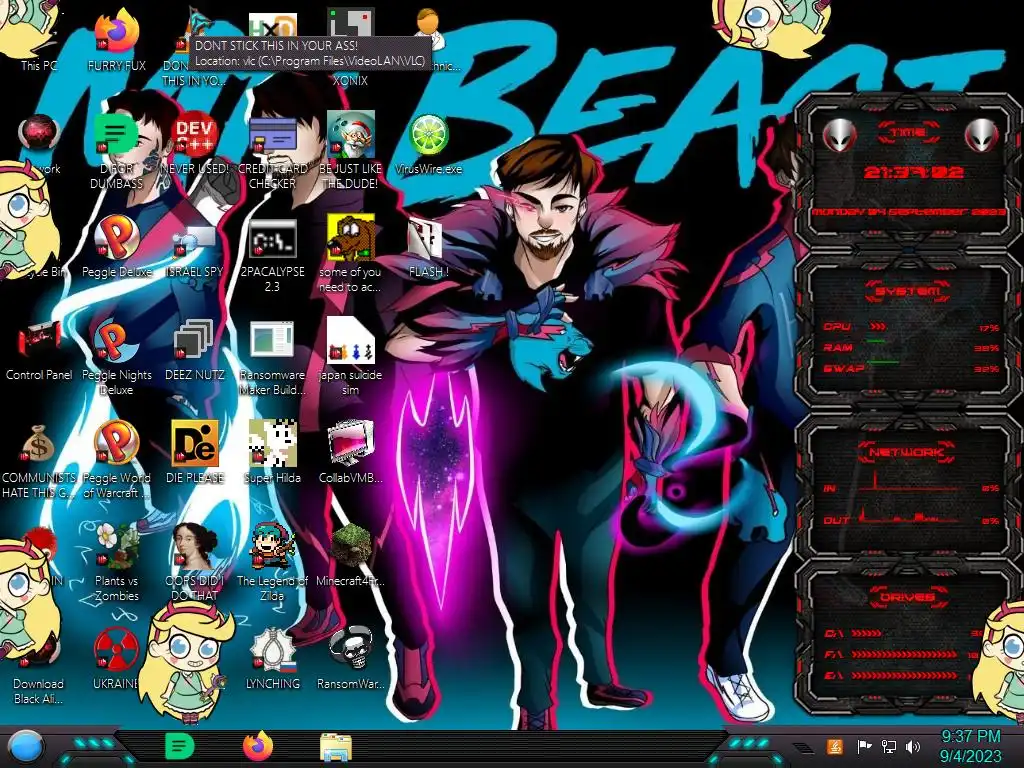Image resolution: width=1024 pixels, height=768 pixels.
Task: Open Firefox from the taskbar
Action: (x=258, y=746)
